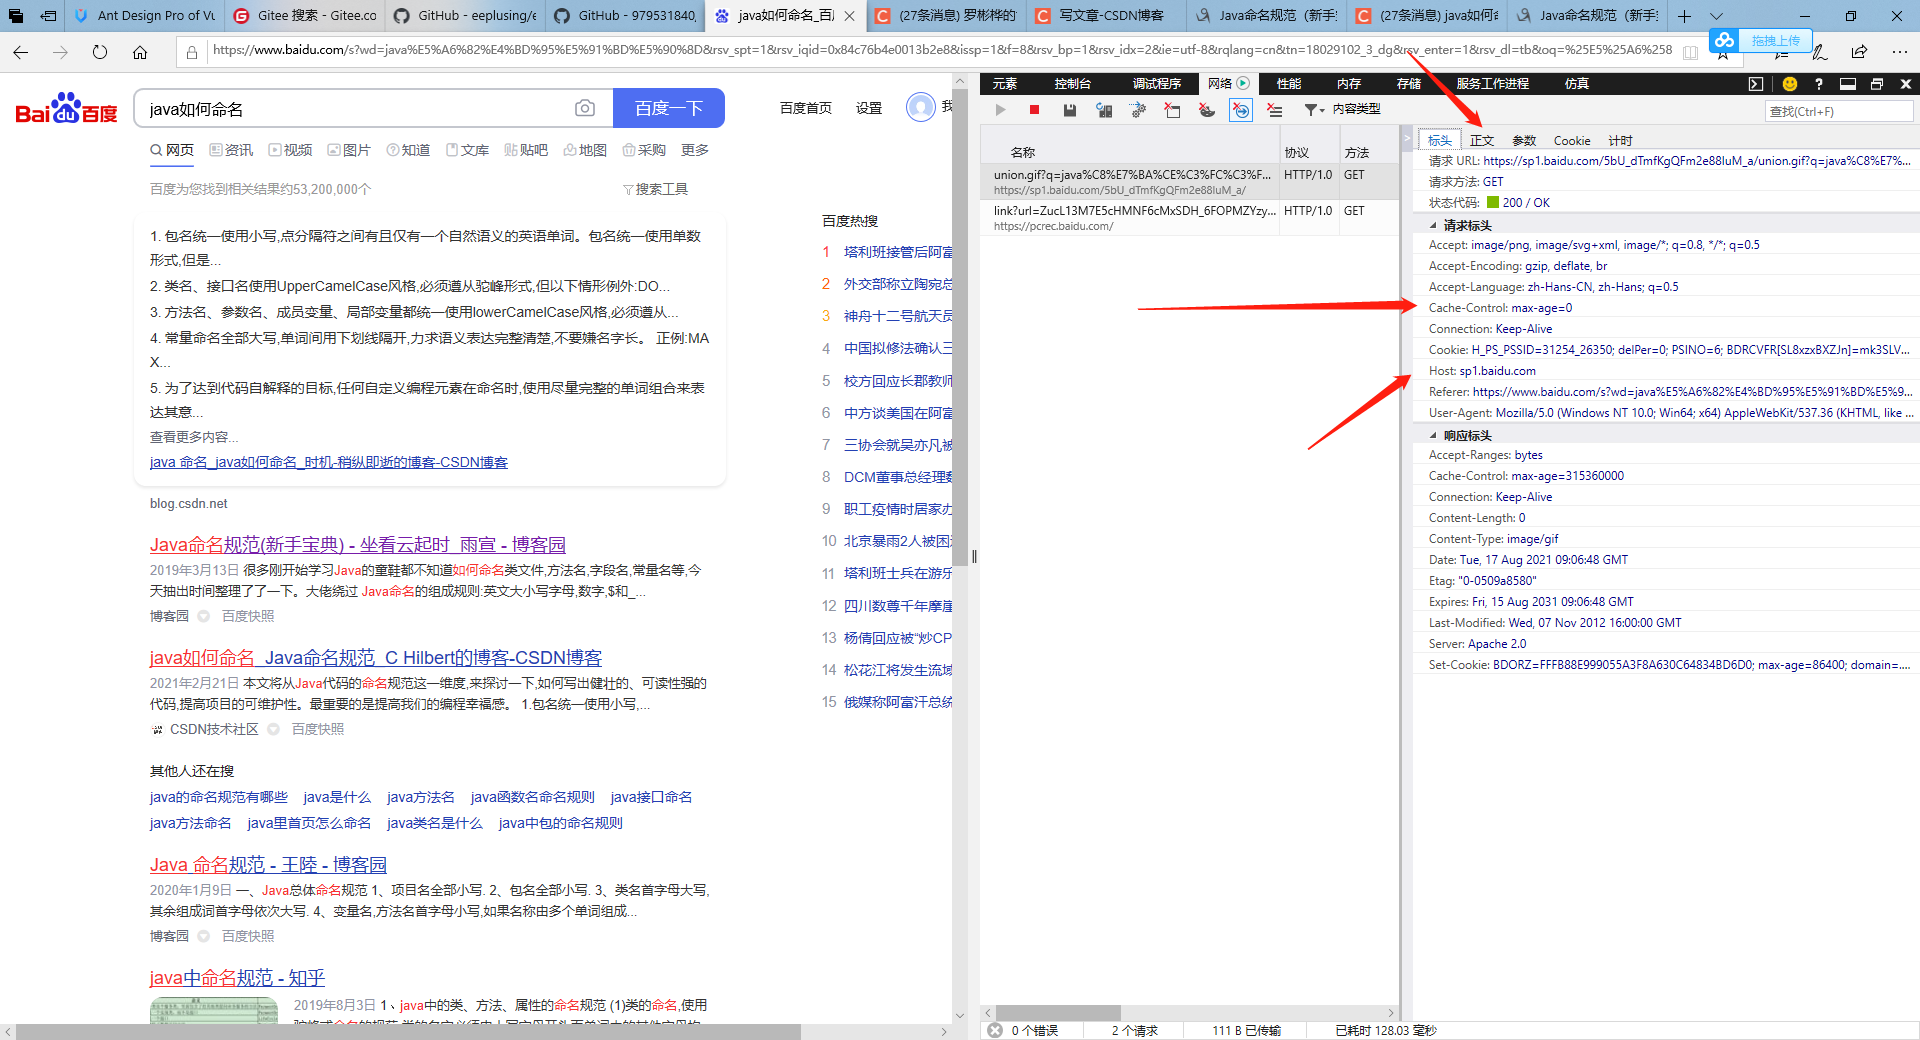Screen dimensions: 1920x1040
Task: Click the share icon in browser toolbar
Action: point(1859,52)
